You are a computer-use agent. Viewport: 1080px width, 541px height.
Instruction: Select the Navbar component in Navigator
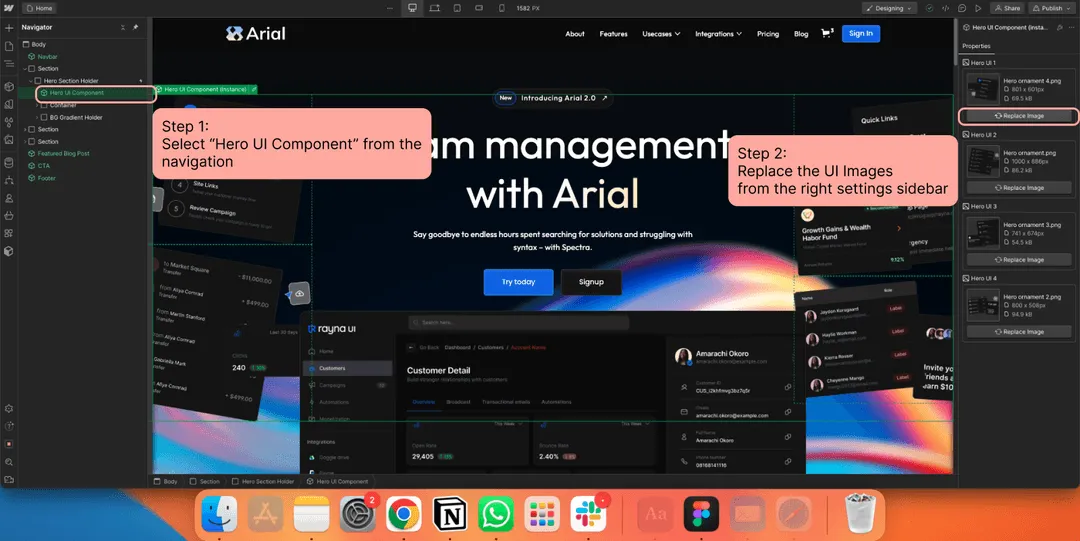point(47,57)
